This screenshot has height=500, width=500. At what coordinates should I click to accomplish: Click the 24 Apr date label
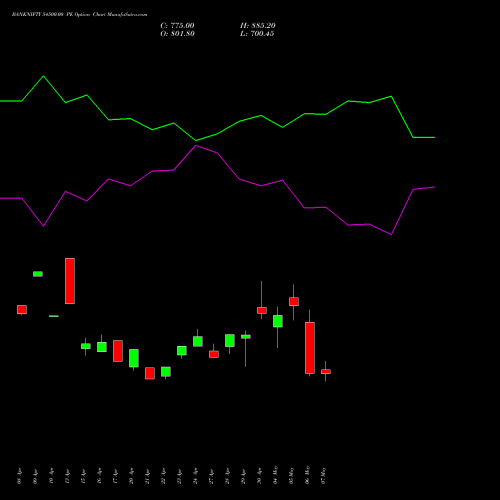(195, 476)
